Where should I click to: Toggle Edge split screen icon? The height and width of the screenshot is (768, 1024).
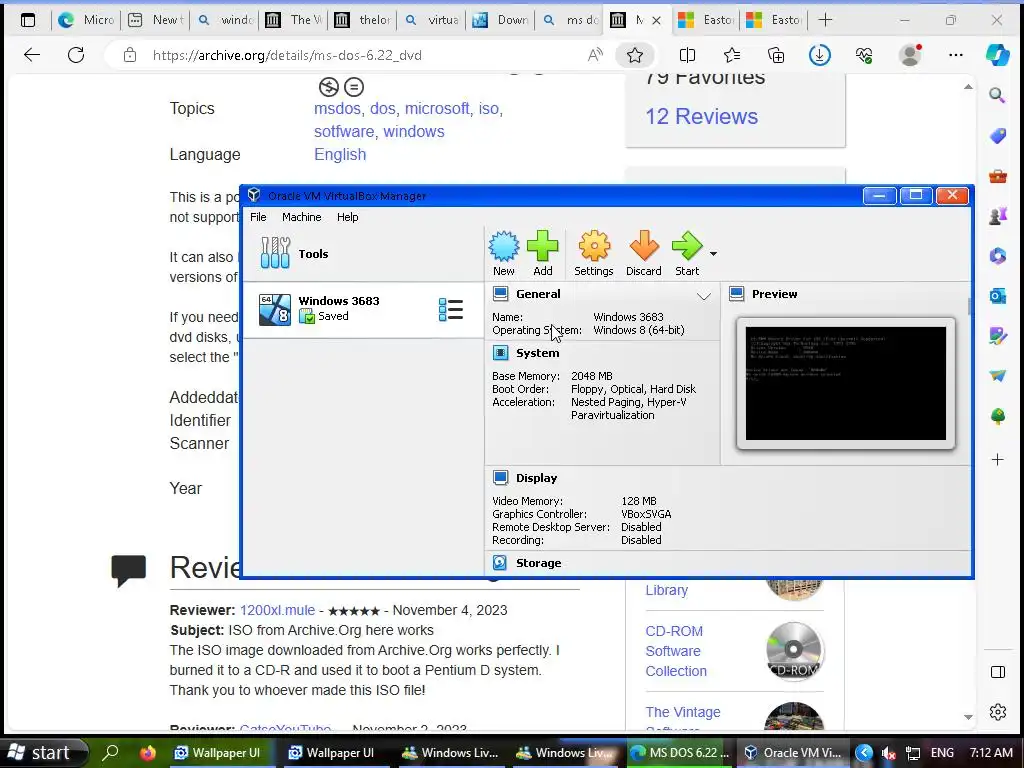[x=687, y=56]
